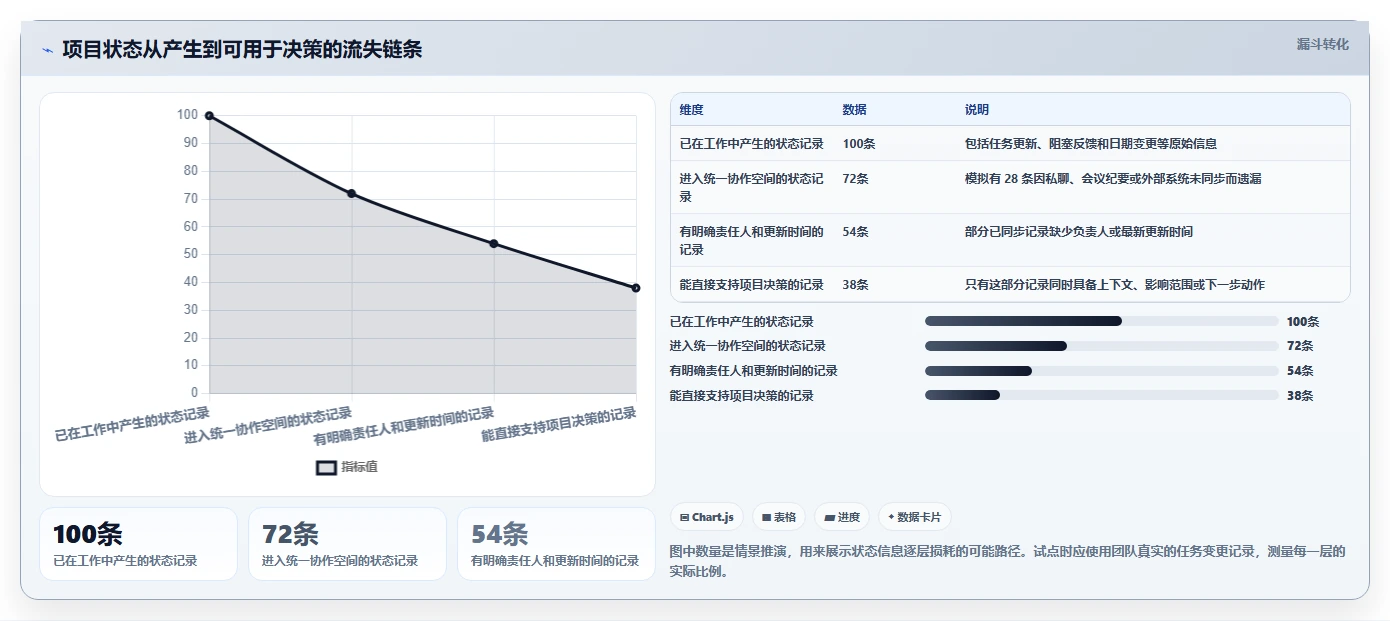Select table cell 进入统一协作空间的状态记录
The image size is (1390, 621).
tap(752, 187)
